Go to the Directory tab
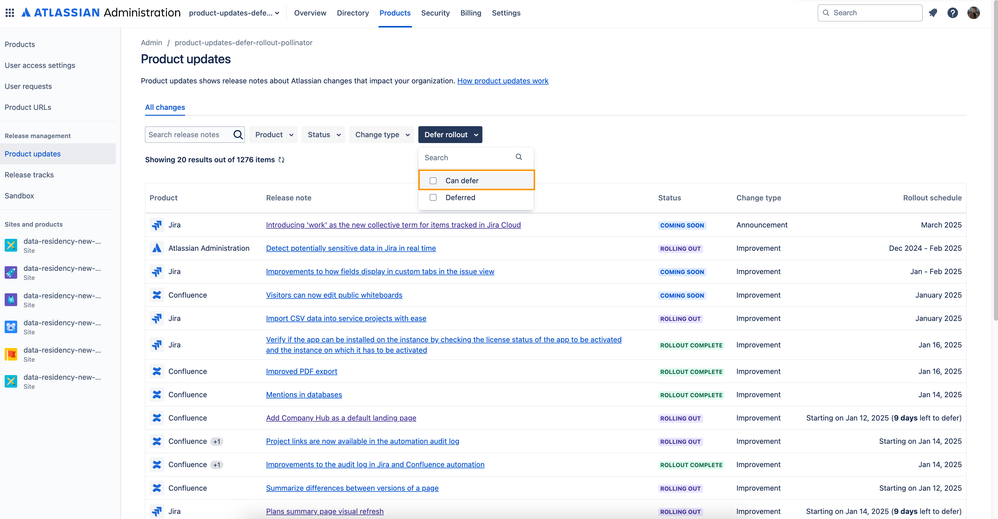Screen dimensions: 998x519 353,13
